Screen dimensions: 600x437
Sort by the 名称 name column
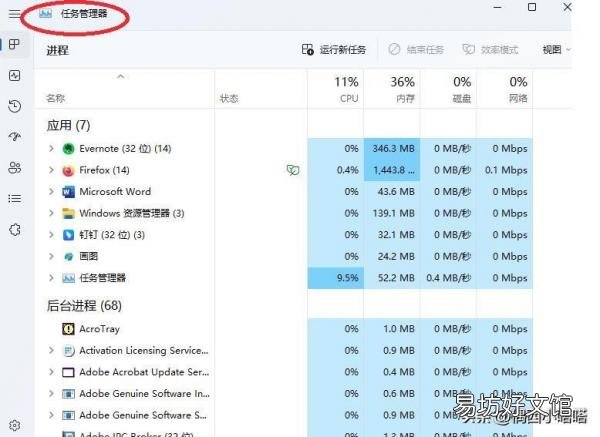(56, 98)
